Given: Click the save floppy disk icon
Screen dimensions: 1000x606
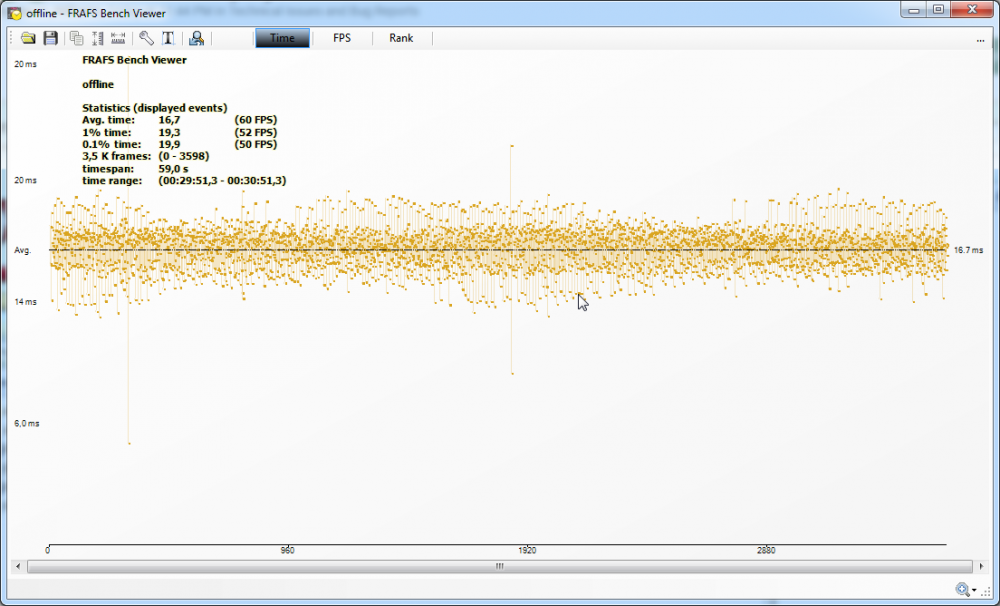Looking at the screenshot, I should pos(50,38).
